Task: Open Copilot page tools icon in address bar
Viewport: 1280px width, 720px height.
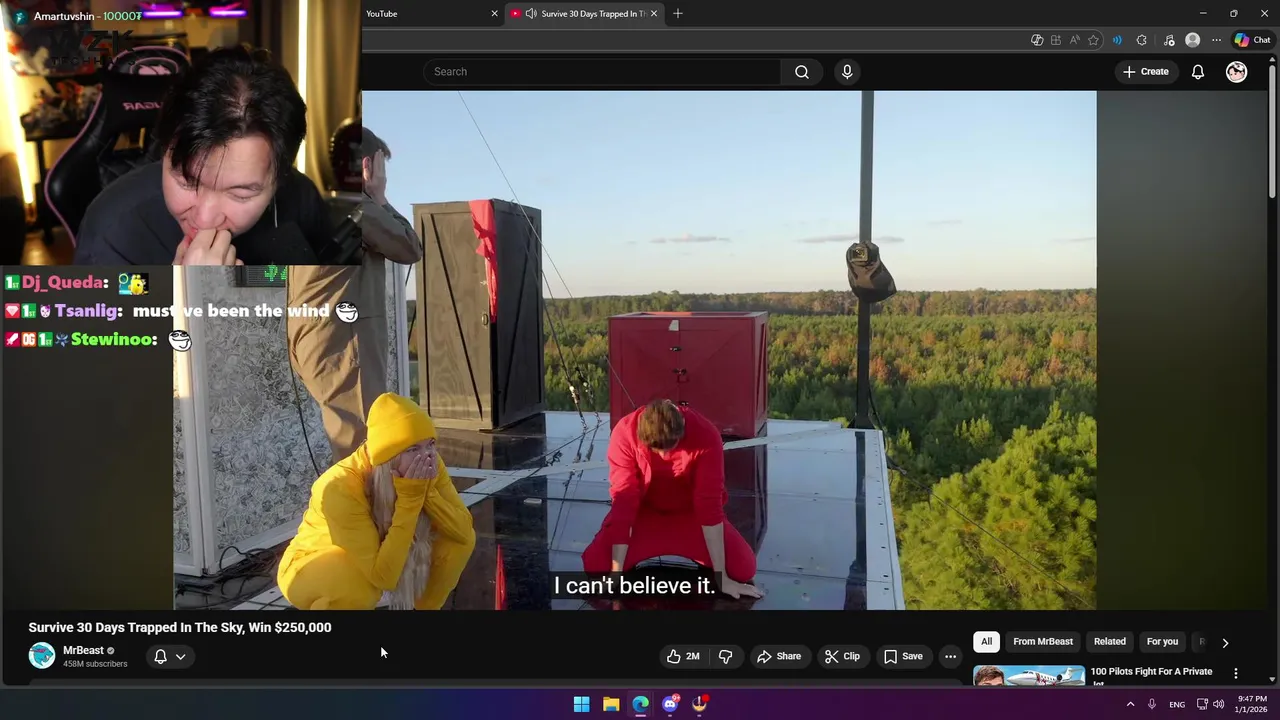Action: (x=1037, y=40)
